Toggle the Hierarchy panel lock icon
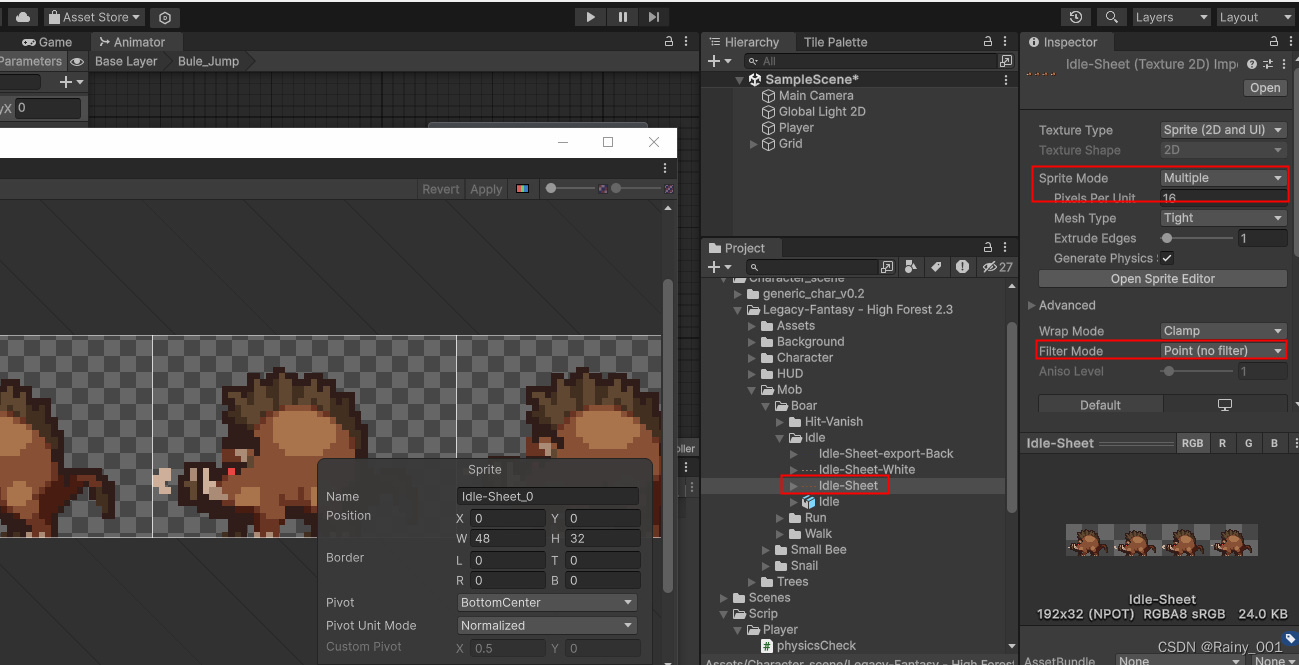The height and width of the screenshot is (665, 1299). pyautogui.click(x=988, y=42)
